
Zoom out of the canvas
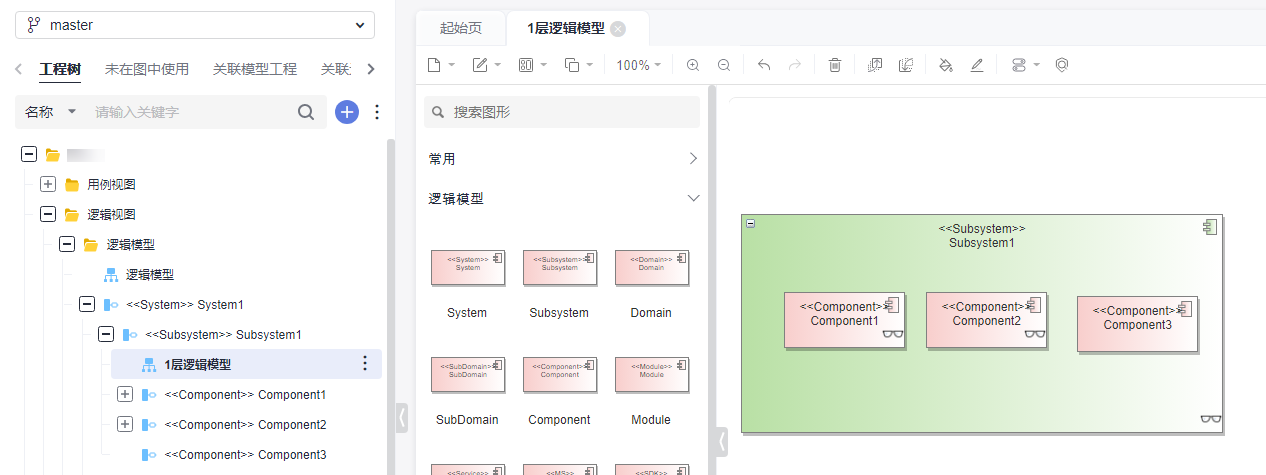(724, 65)
